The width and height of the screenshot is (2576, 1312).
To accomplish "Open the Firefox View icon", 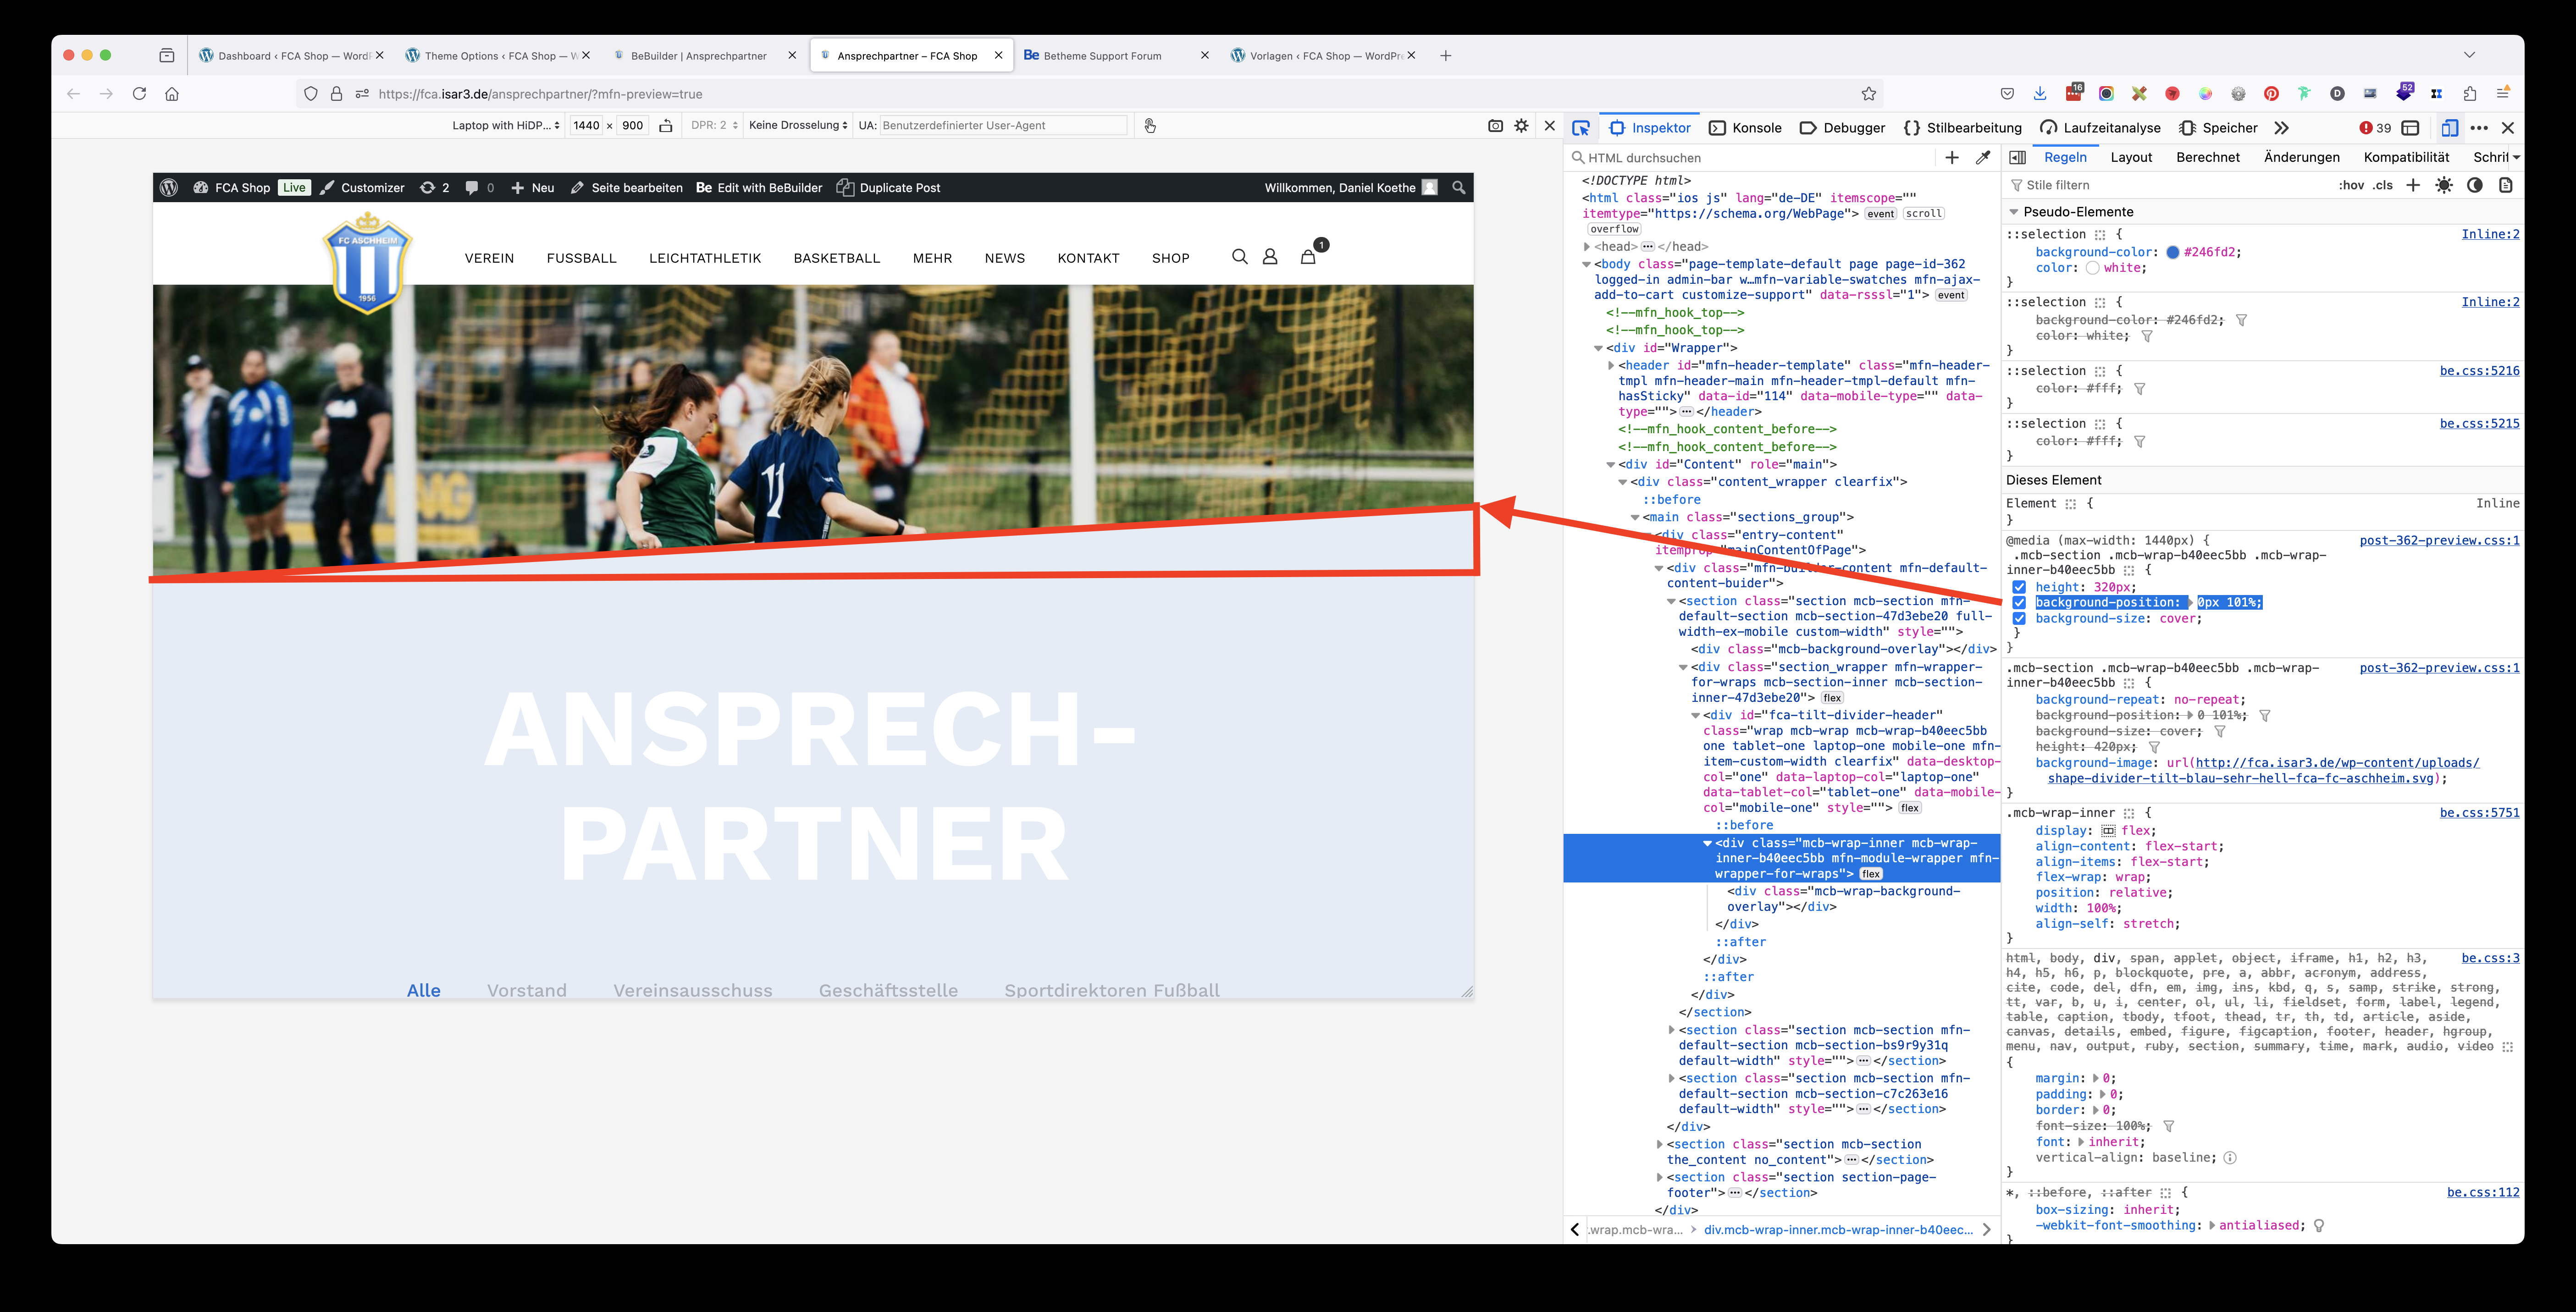I will pos(166,56).
